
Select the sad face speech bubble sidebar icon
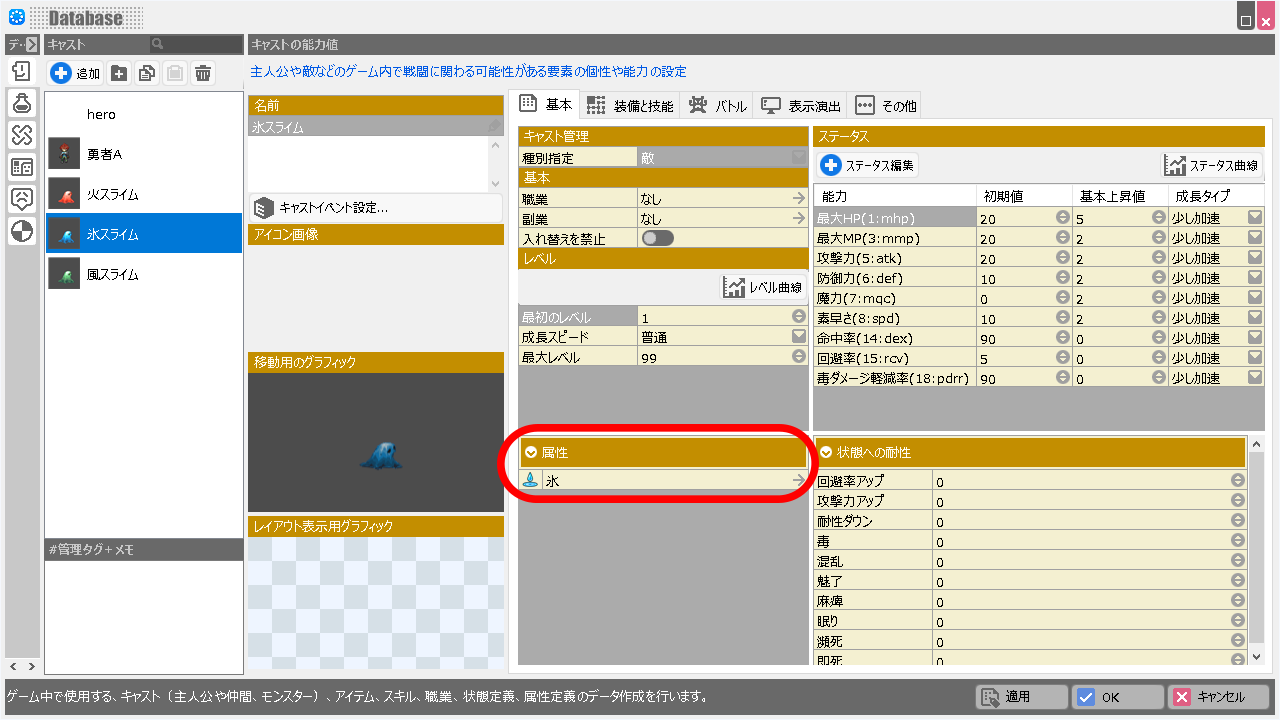[x=22, y=199]
